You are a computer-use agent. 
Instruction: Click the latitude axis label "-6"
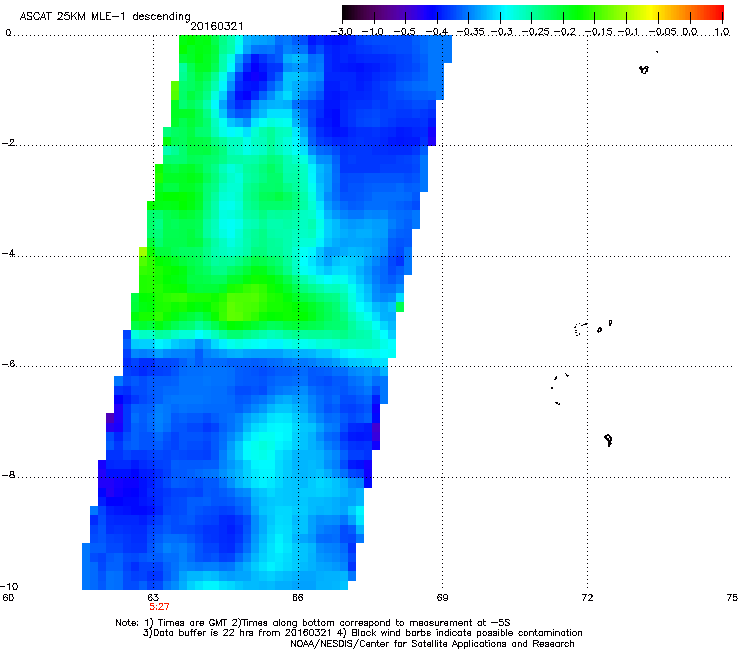[9, 364]
